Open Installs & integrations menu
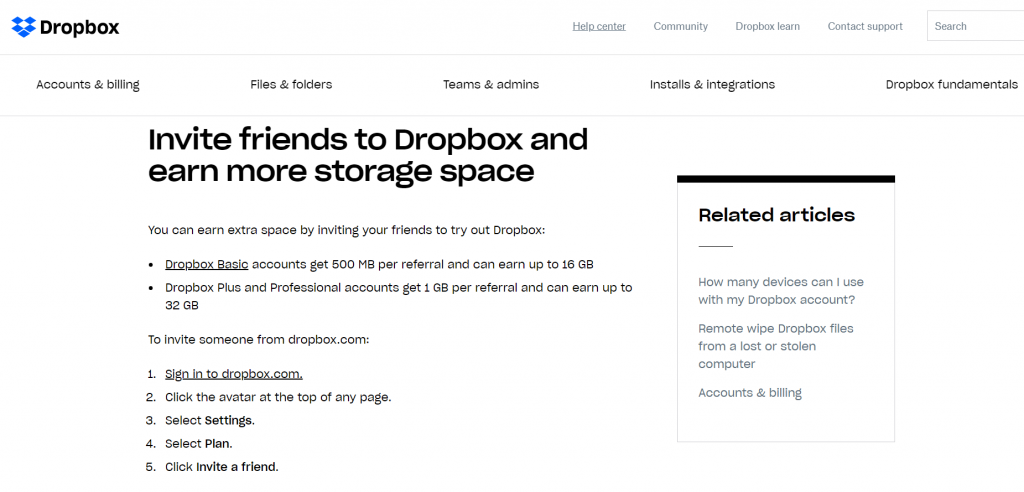 712,84
